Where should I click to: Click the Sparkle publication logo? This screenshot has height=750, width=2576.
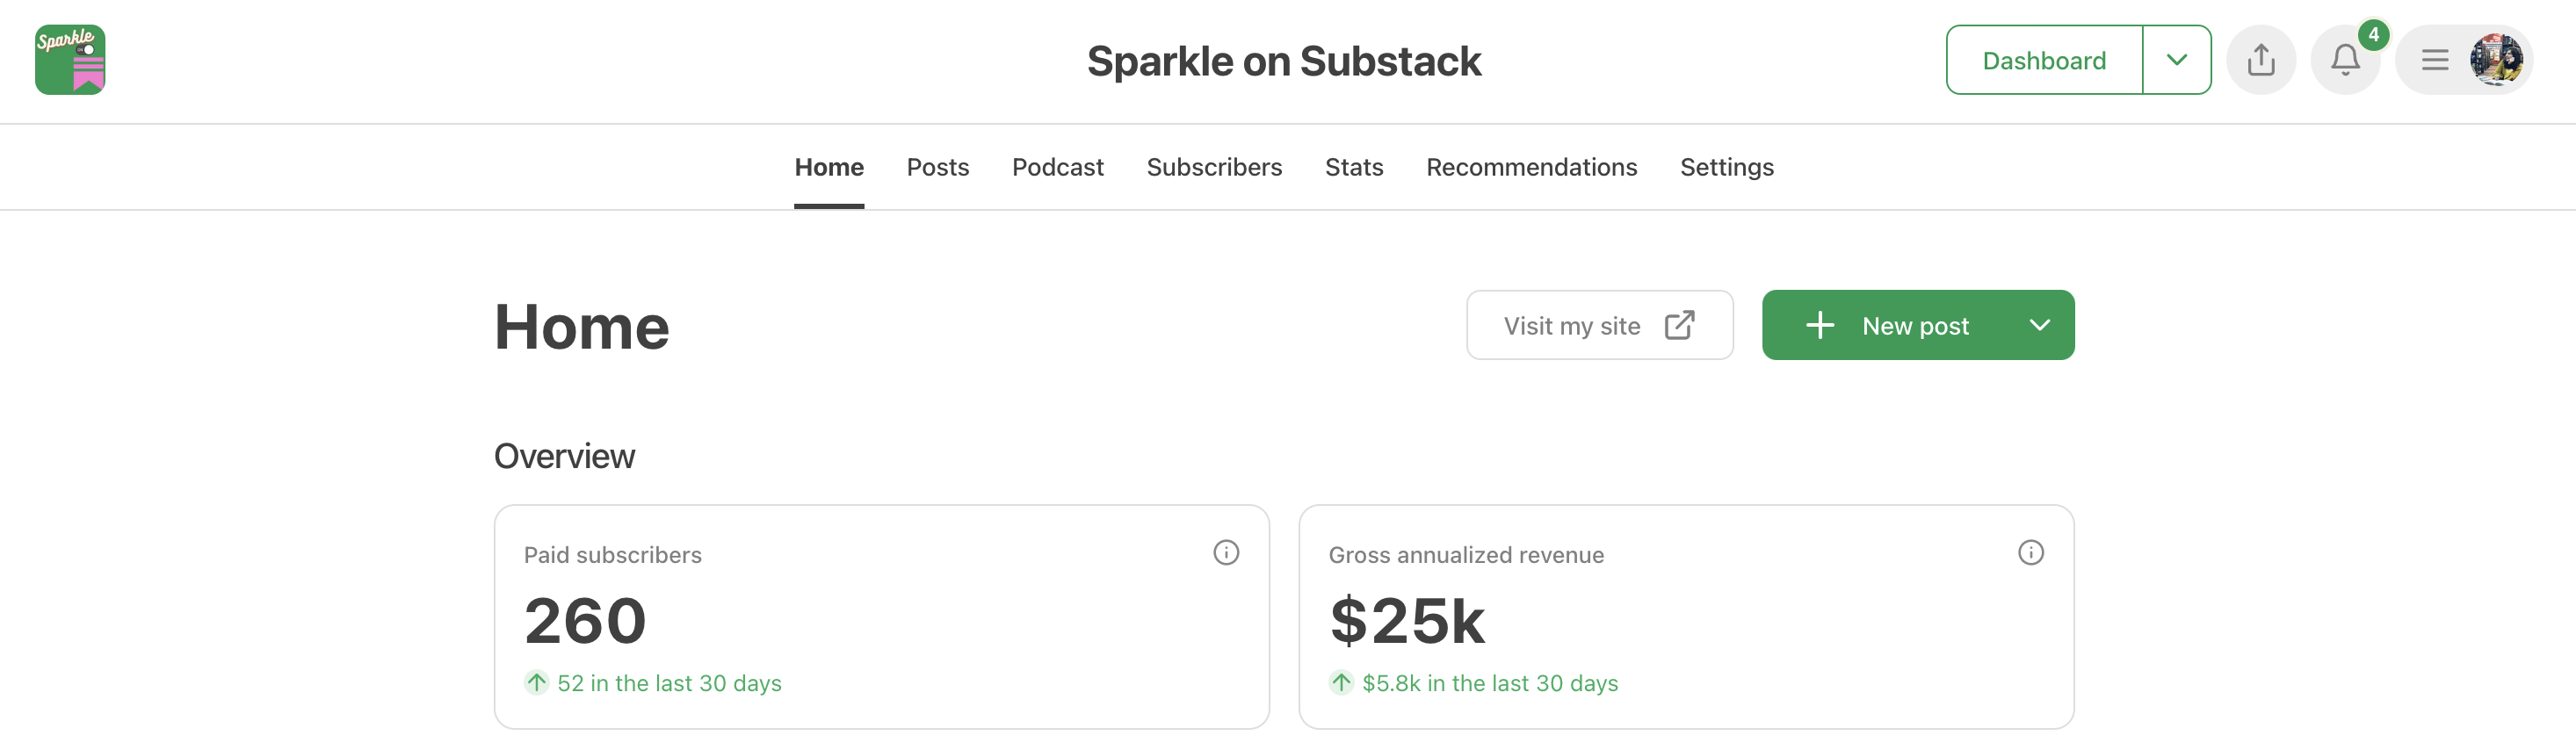tap(70, 60)
